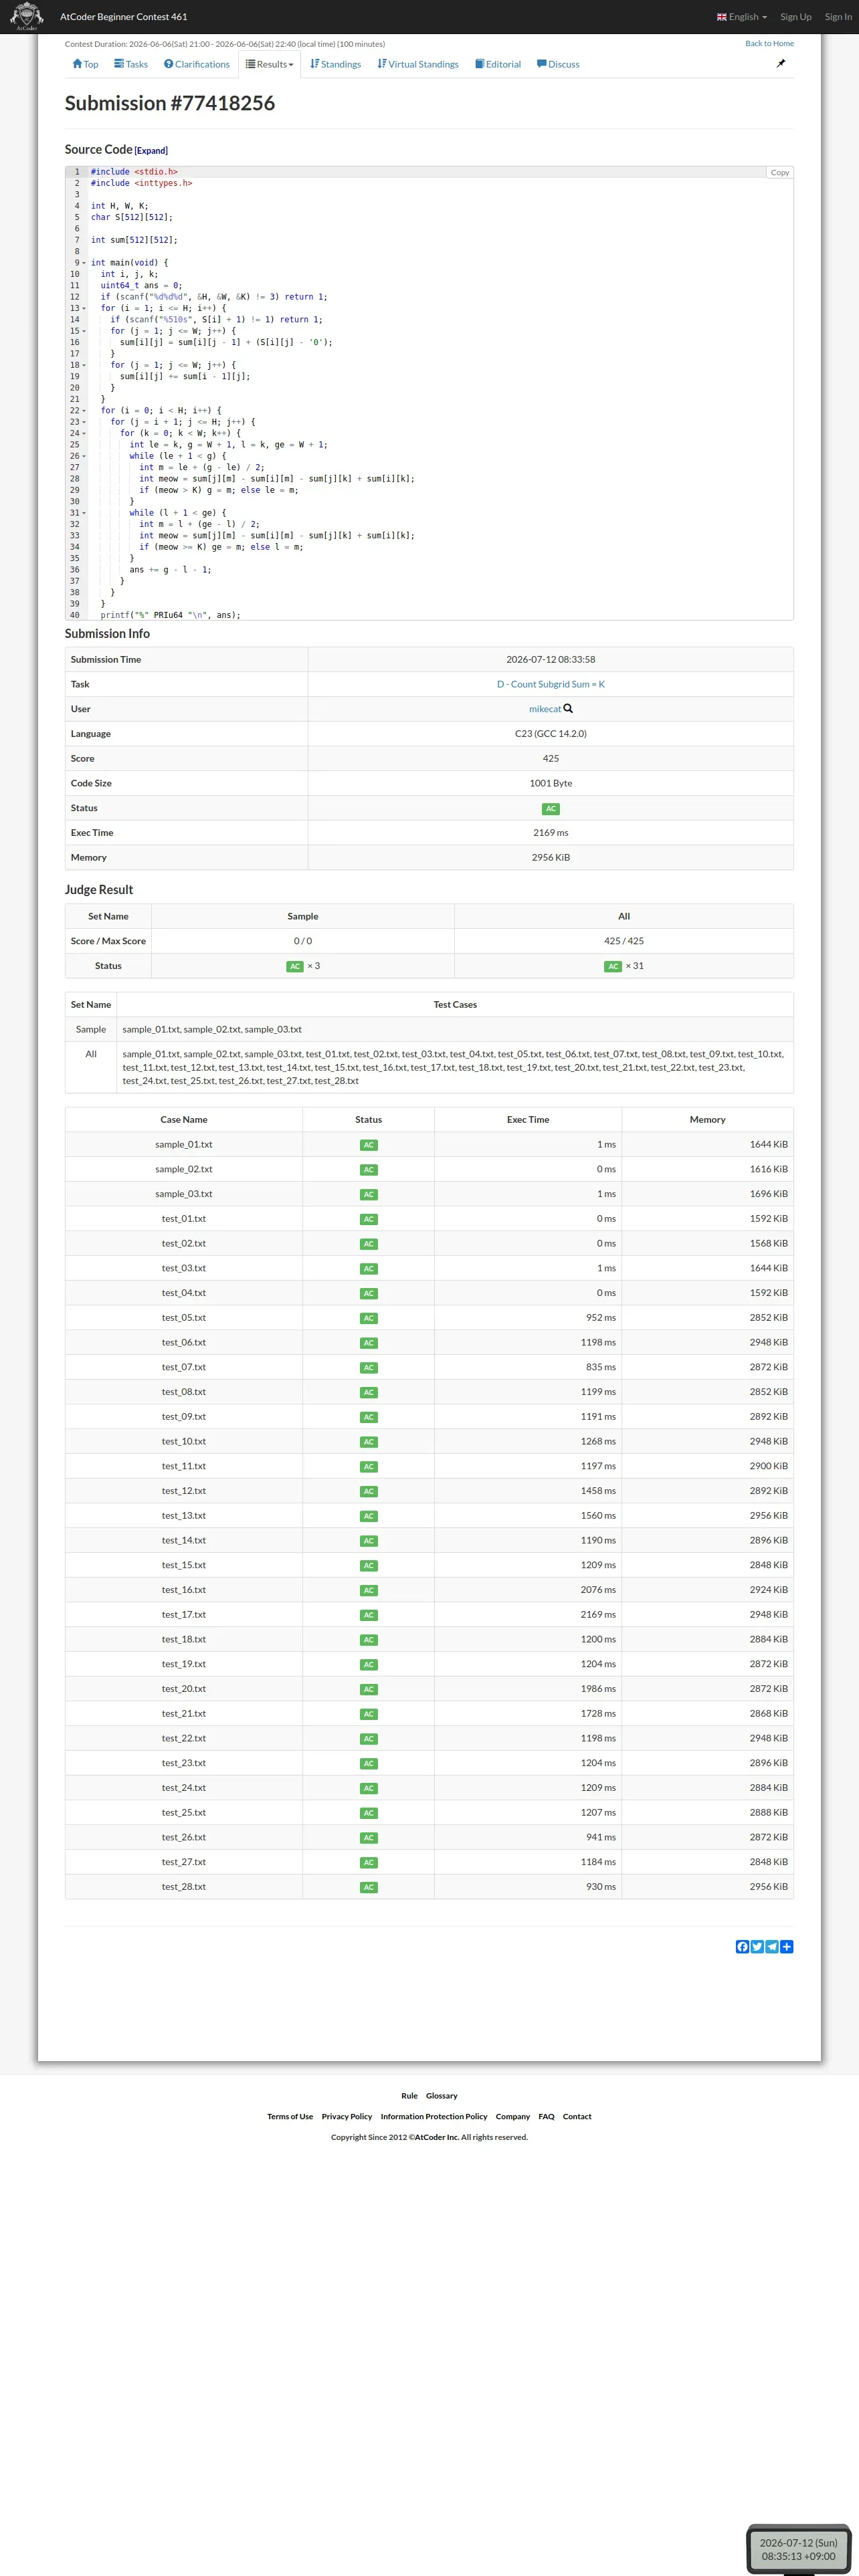
Task: Share the submission on Facebook
Action: [742, 1946]
